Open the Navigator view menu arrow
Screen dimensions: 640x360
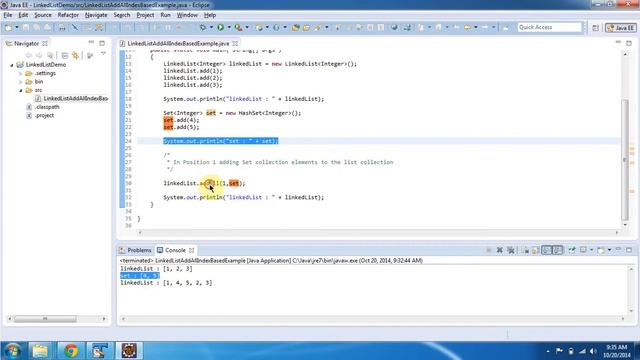point(103,53)
